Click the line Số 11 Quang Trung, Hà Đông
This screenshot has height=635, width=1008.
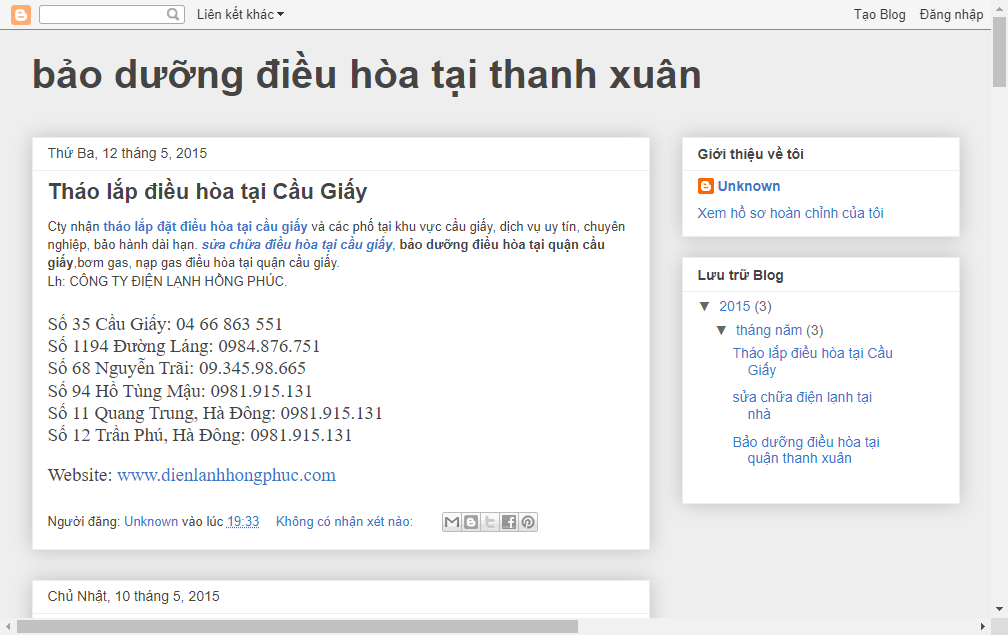(215, 413)
